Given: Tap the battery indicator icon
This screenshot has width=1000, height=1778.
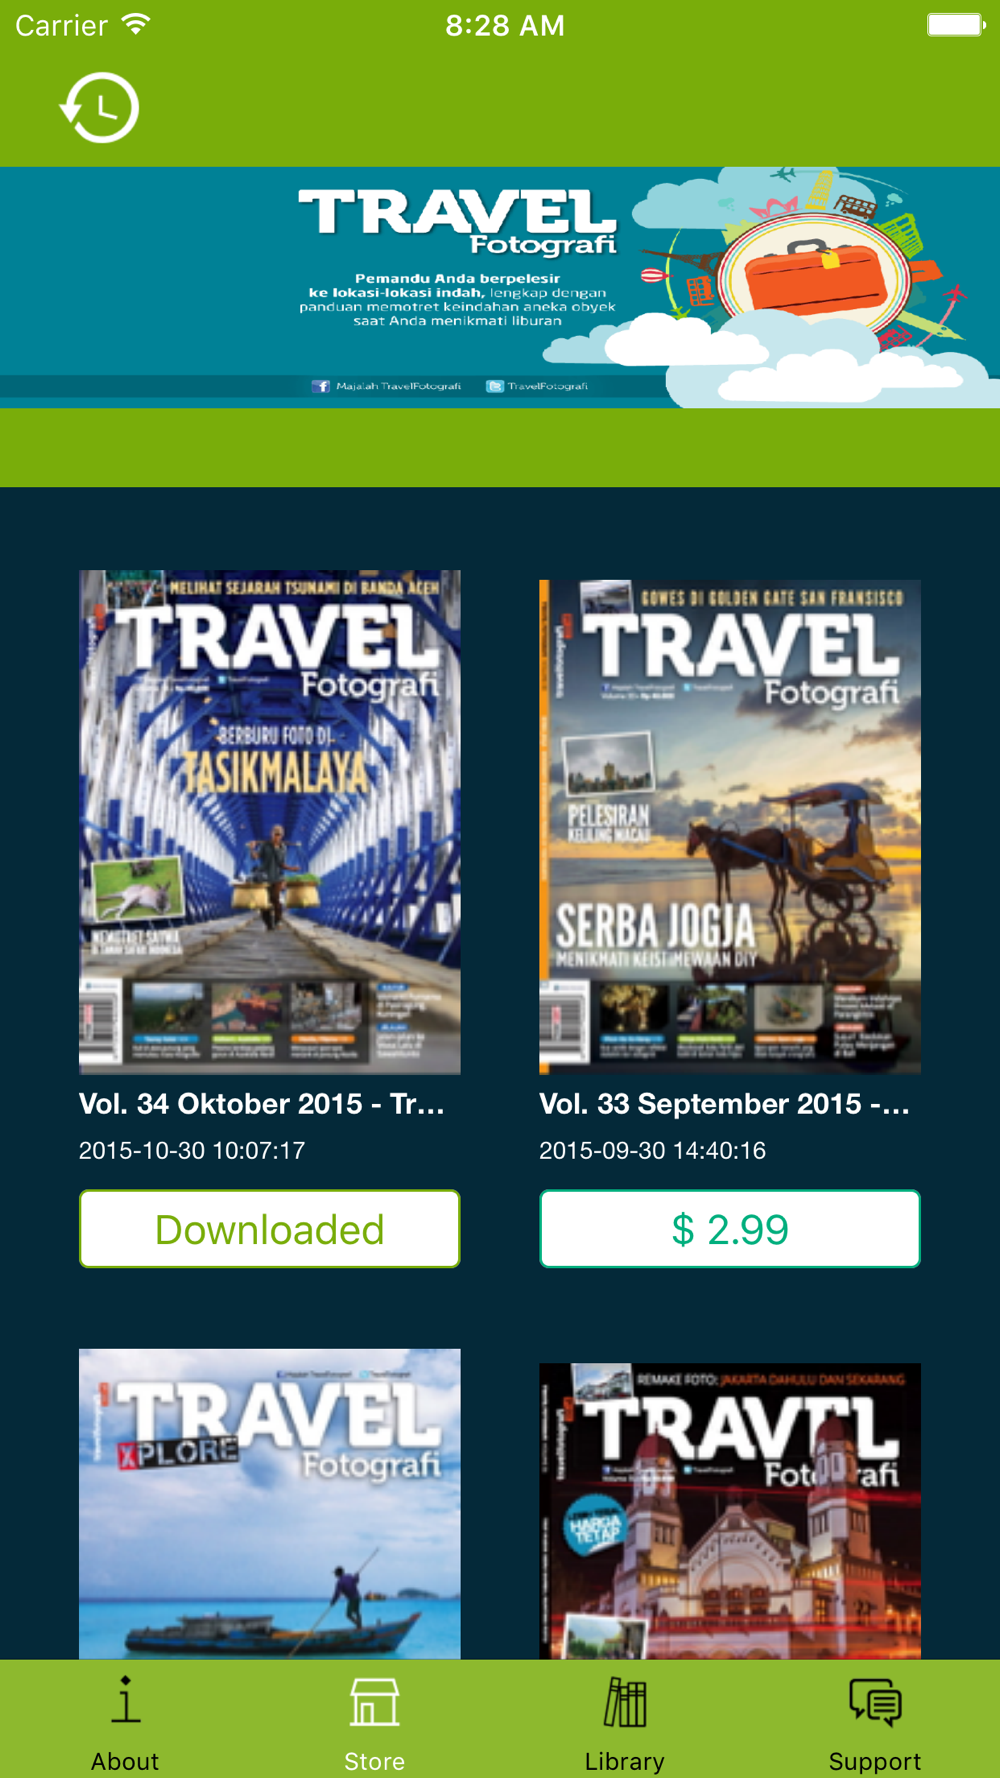Looking at the screenshot, I should (956, 24).
